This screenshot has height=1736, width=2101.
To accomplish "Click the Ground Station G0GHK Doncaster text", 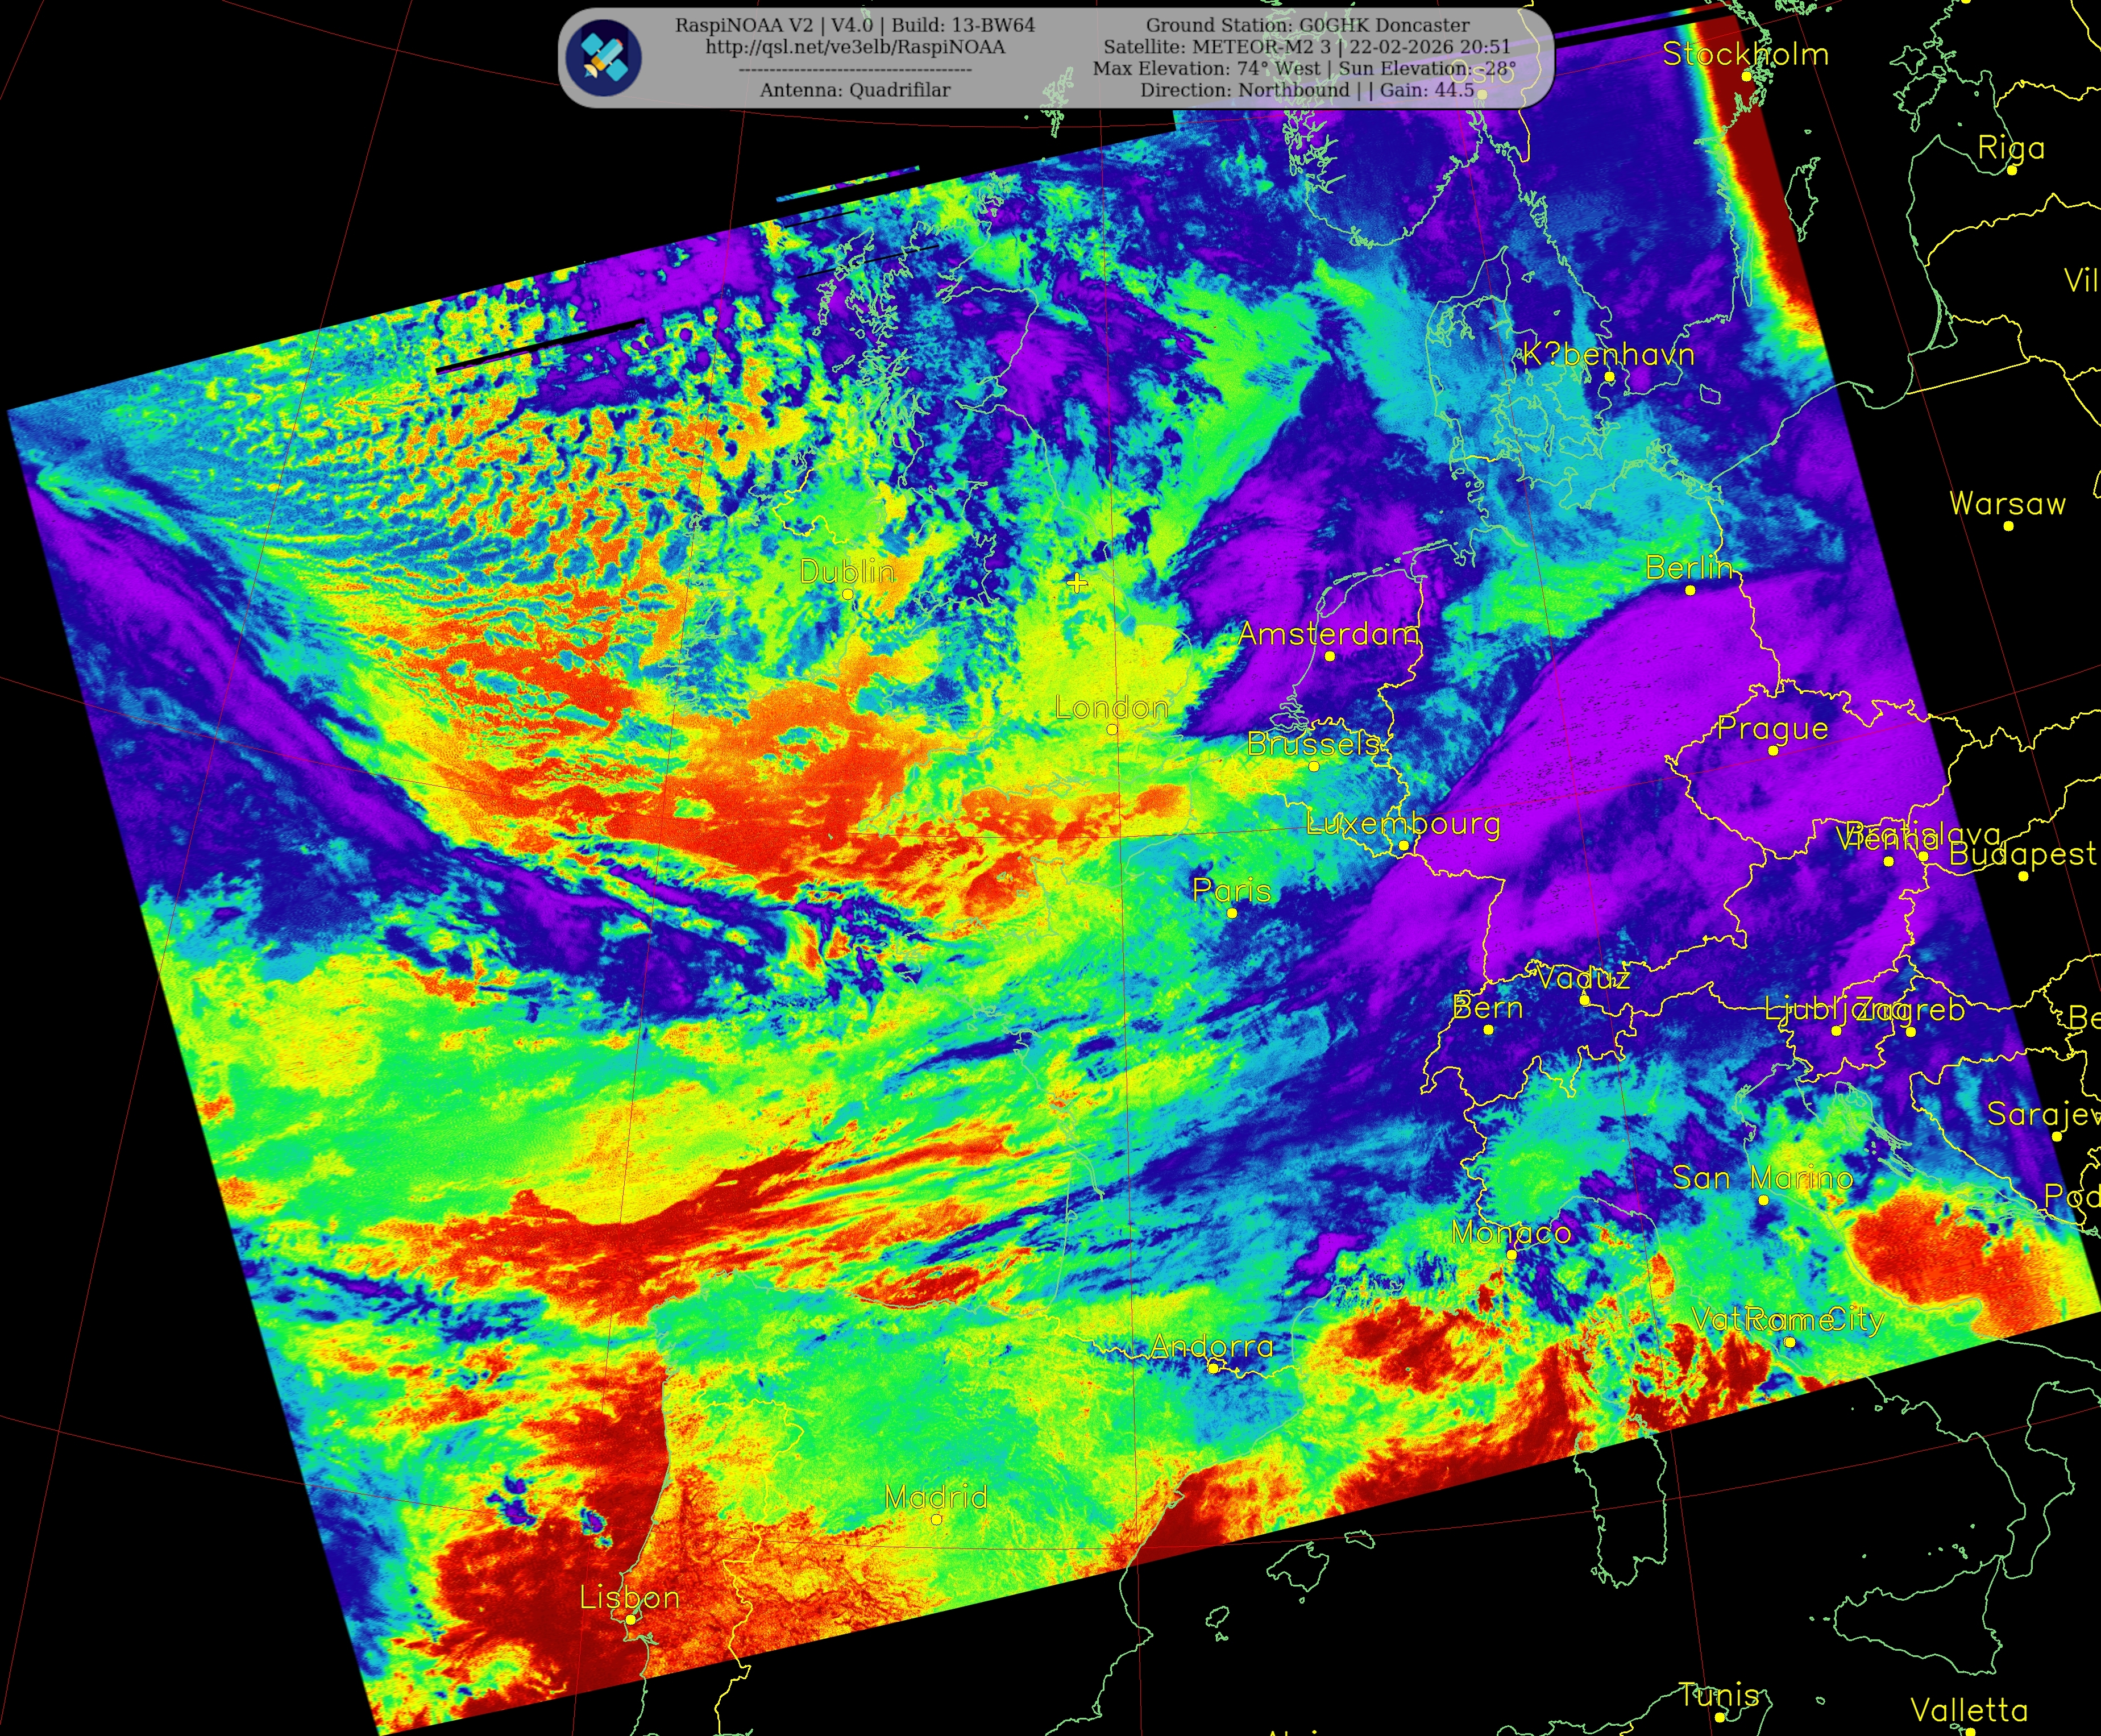I will click(1307, 25).
